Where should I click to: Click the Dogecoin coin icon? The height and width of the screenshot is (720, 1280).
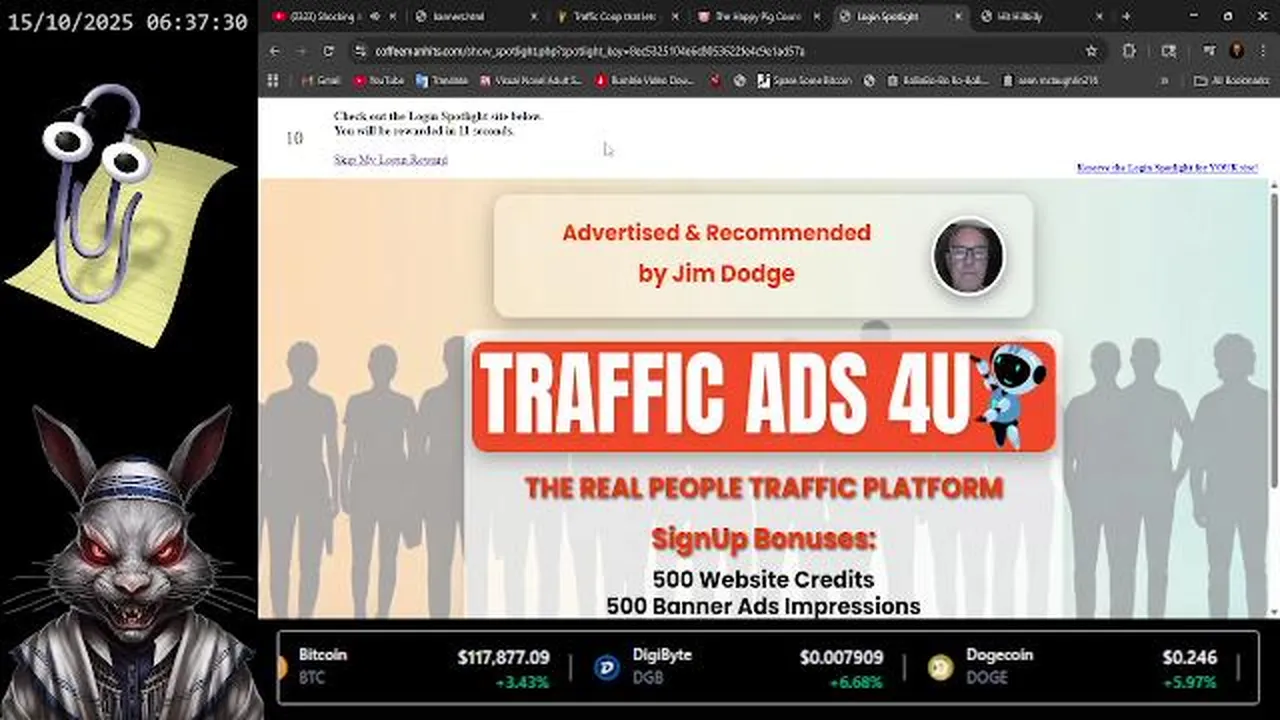pyautogui.click(x=940, y=667)
